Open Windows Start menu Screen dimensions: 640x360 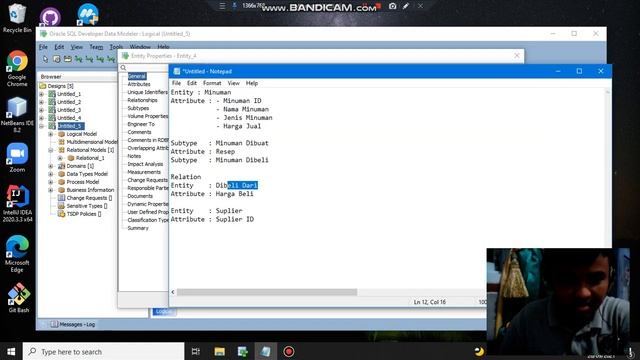click(x=11, y=351)
